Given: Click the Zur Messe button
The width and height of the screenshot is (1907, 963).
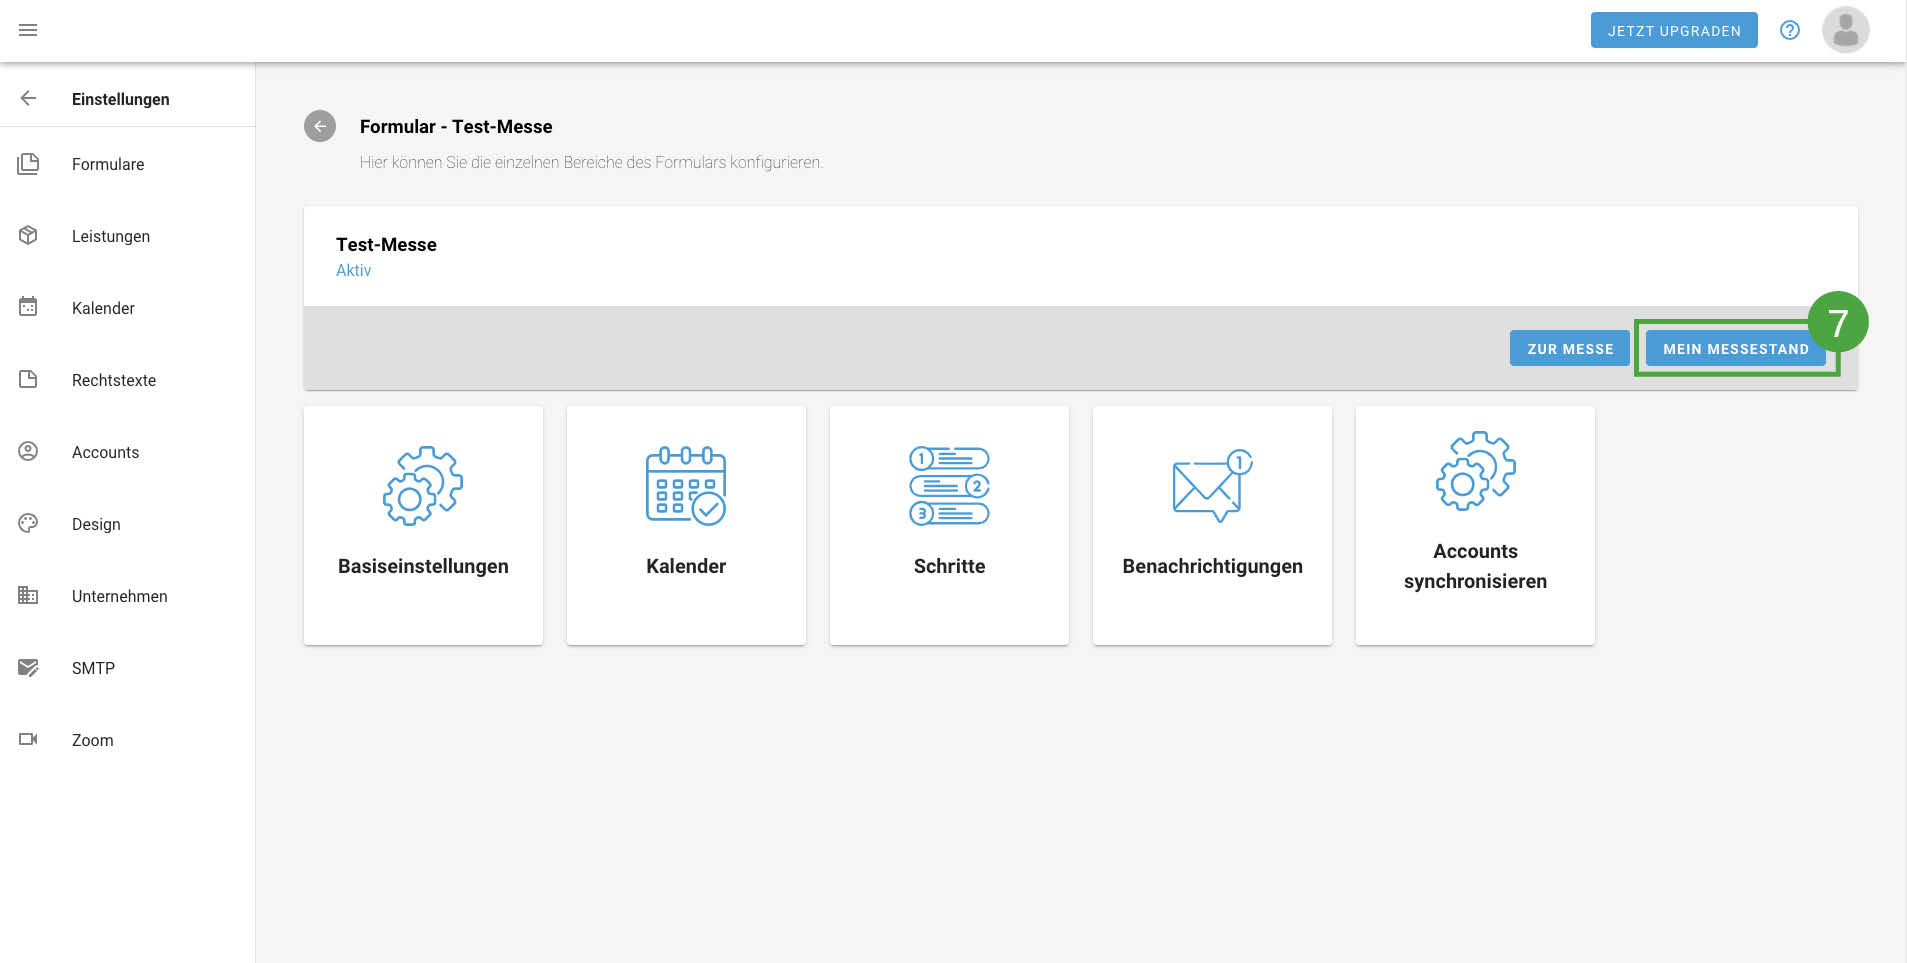Looking at the screenshot, I should [1569, 349].
